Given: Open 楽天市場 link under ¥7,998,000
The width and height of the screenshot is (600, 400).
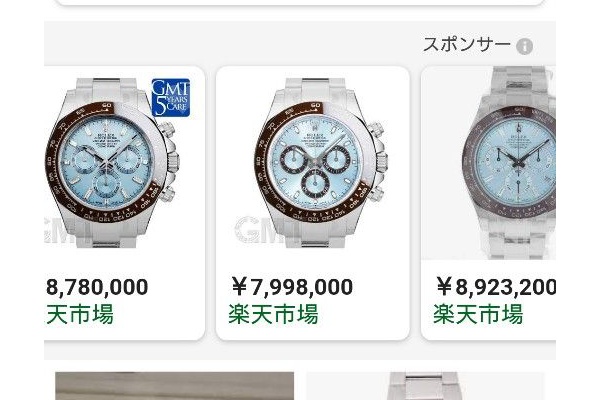Looking at the screenshot, I should pos(273,314).
